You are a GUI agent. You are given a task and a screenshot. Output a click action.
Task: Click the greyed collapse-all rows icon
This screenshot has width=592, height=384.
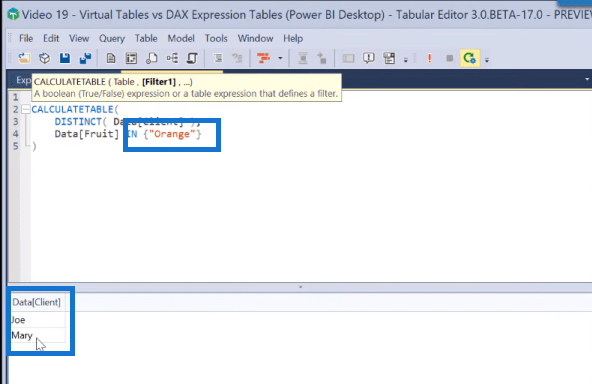(303, 58)
